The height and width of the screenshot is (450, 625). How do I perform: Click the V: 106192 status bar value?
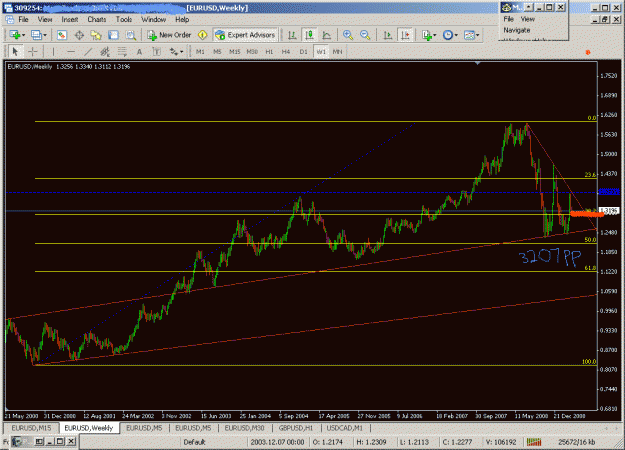click(x=501, y=442)
